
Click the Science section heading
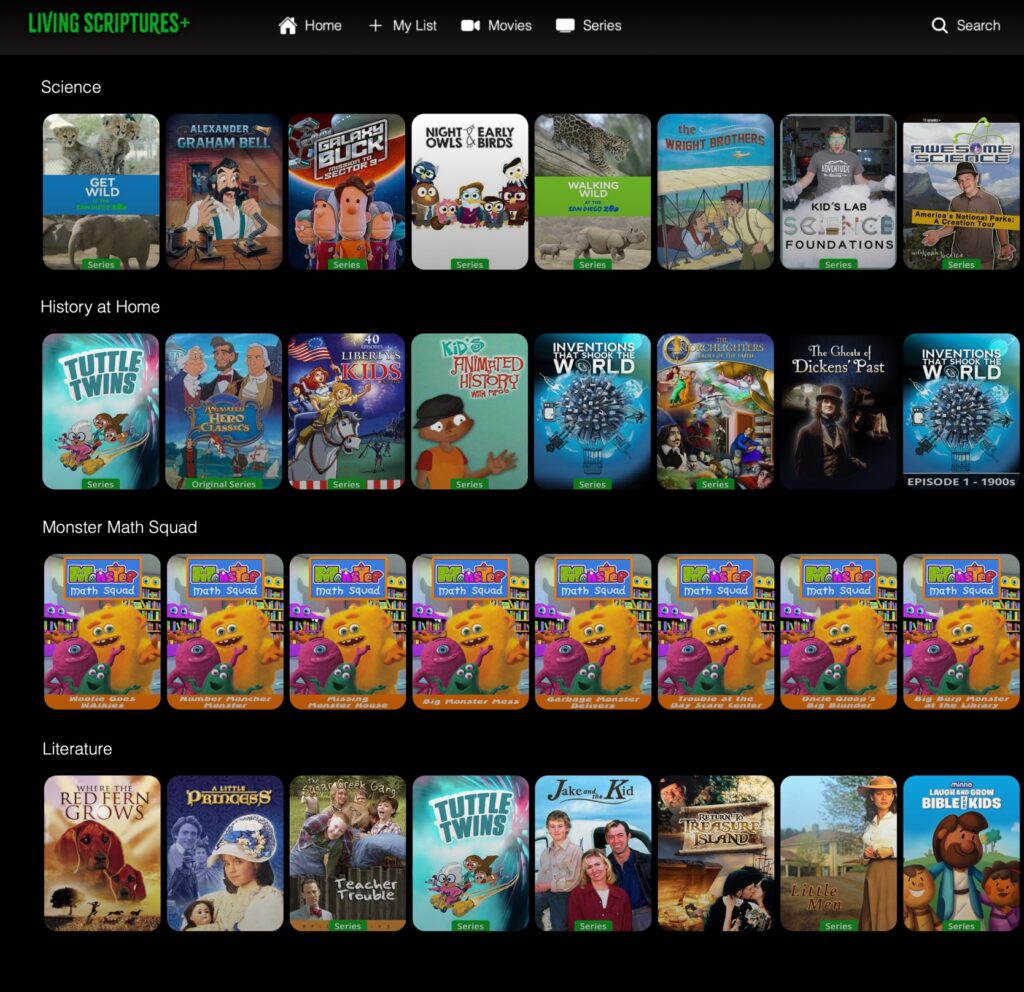click(x=71, y=87)
